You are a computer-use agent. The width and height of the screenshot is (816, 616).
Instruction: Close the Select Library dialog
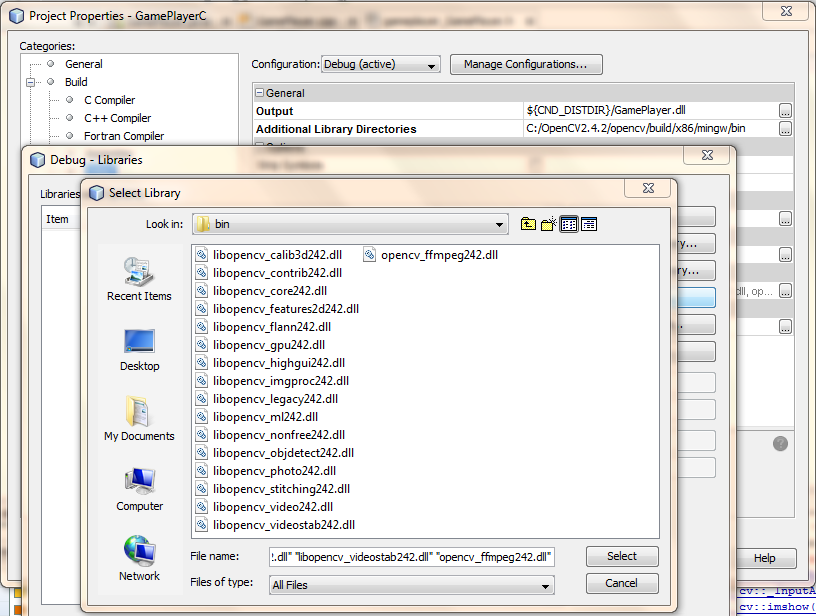[x=648, y=188]
